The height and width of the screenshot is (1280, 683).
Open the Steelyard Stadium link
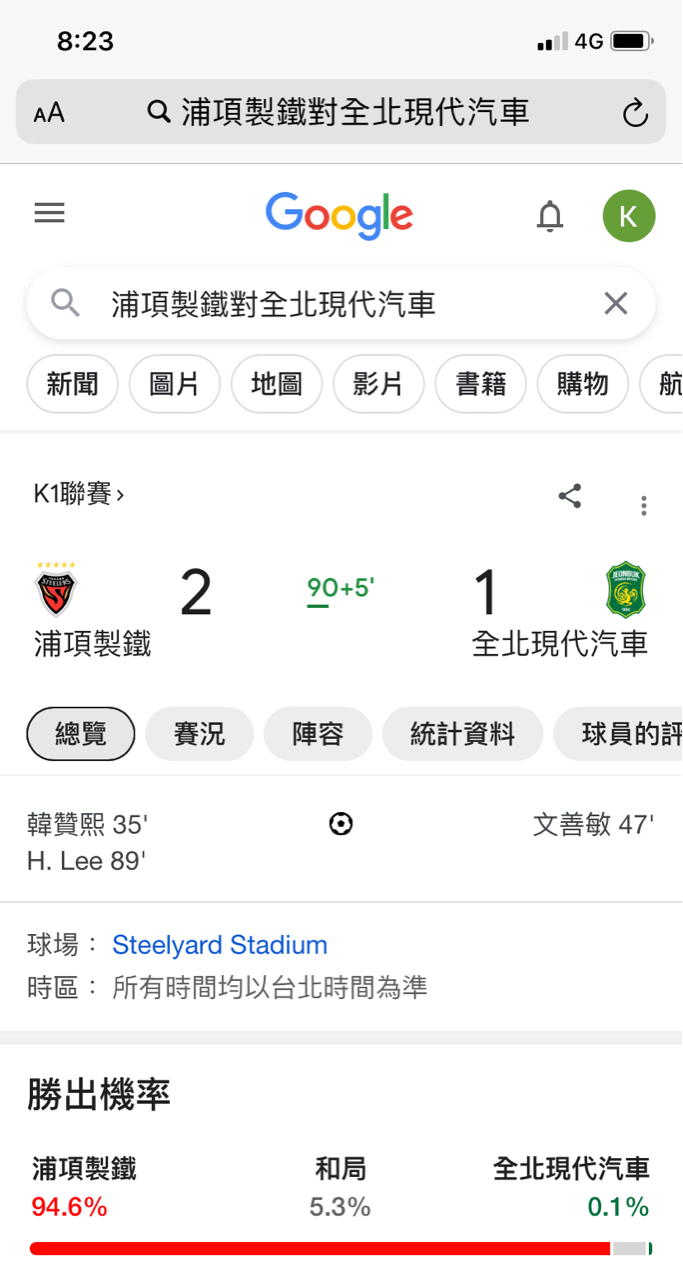(x=219, y=945)
